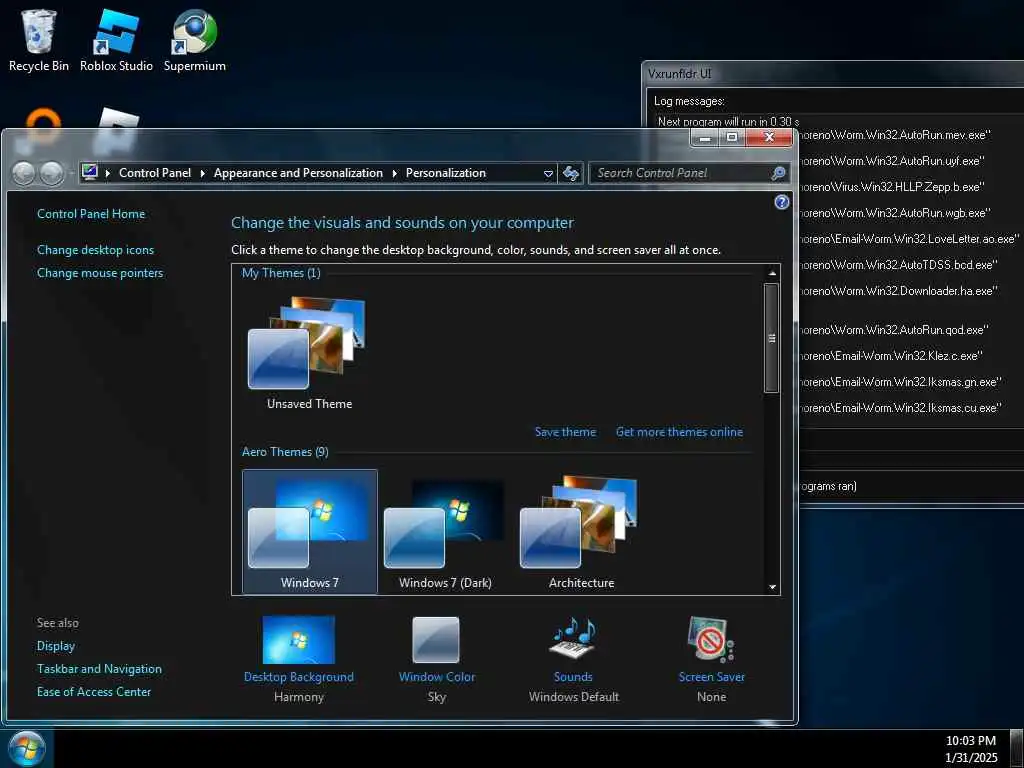Viewport: 1024px width, 768px height.
Task: Click the Screen Saver text link
Action: (x=711, y=677)
